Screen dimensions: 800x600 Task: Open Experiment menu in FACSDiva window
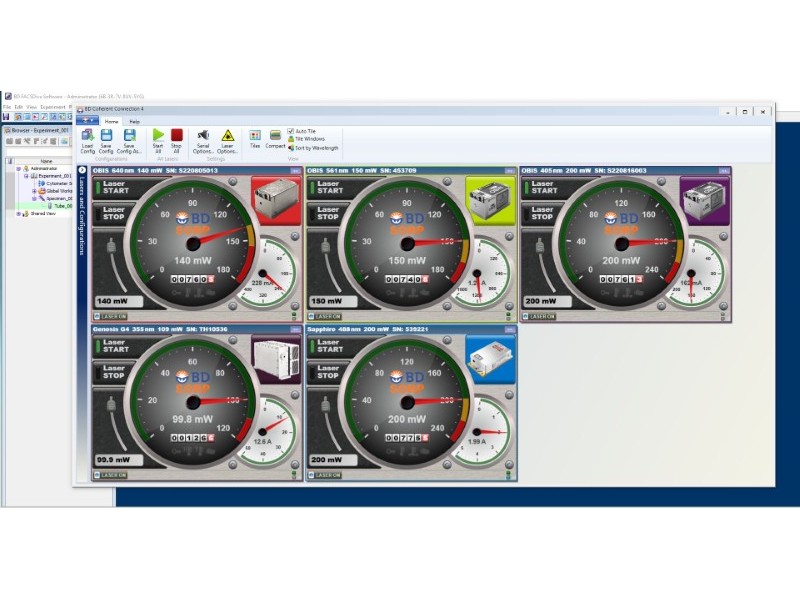pos(53,107)
